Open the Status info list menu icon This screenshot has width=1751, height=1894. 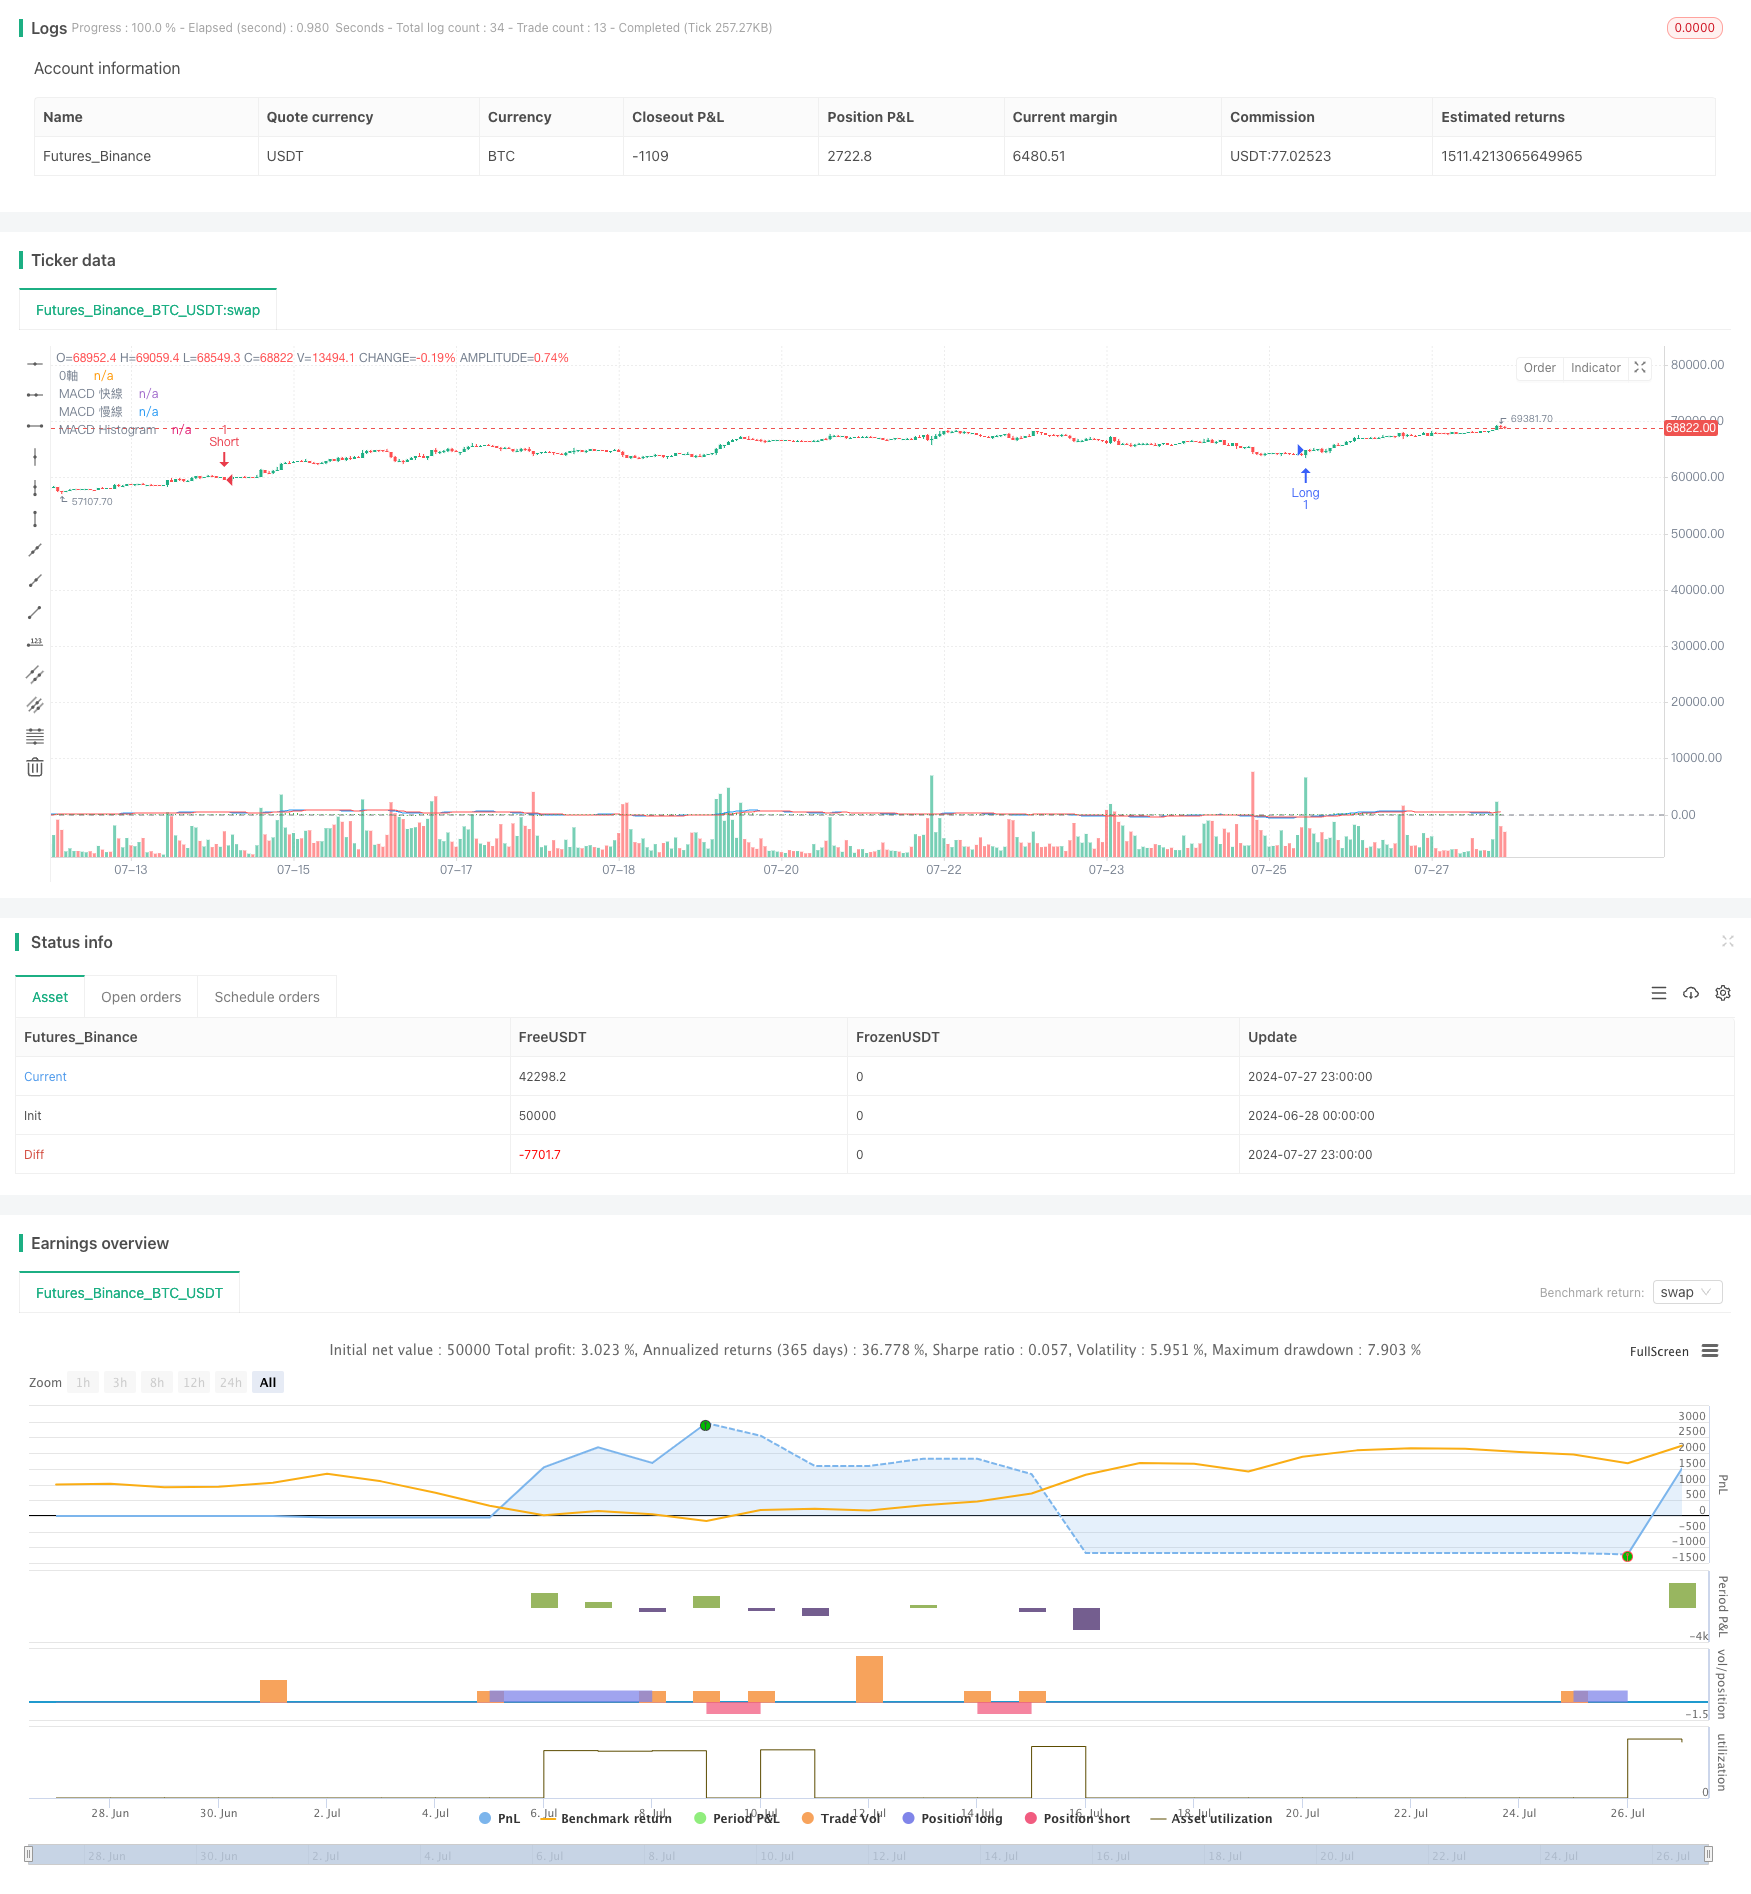pyautogui.click(x=1659, y=993)
